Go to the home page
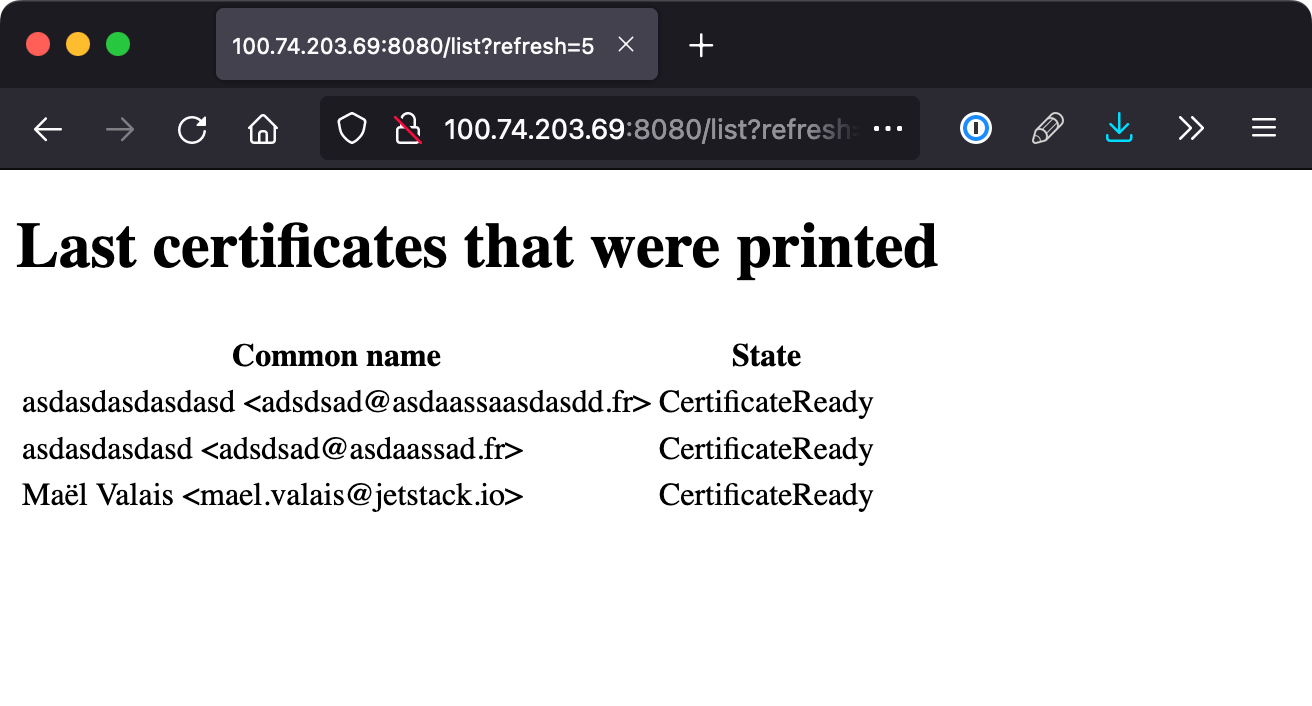Image resolution: width=1312 pixels, height=706 pixels. pos(263,129)
